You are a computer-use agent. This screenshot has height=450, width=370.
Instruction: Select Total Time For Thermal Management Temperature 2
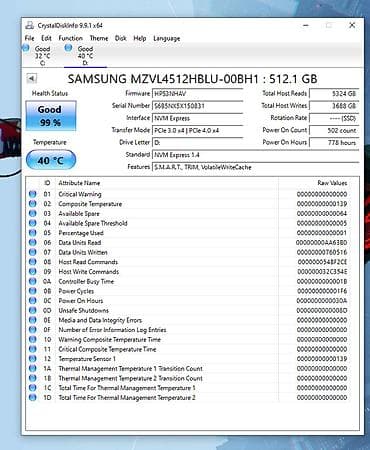127,398
